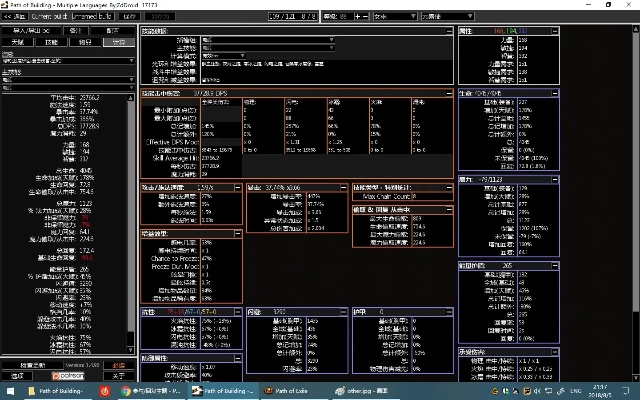Collapse the Skill Hit Damage DPS section
Image resolution: width=640 pixels, height=400 pixels.
(449, 93)
